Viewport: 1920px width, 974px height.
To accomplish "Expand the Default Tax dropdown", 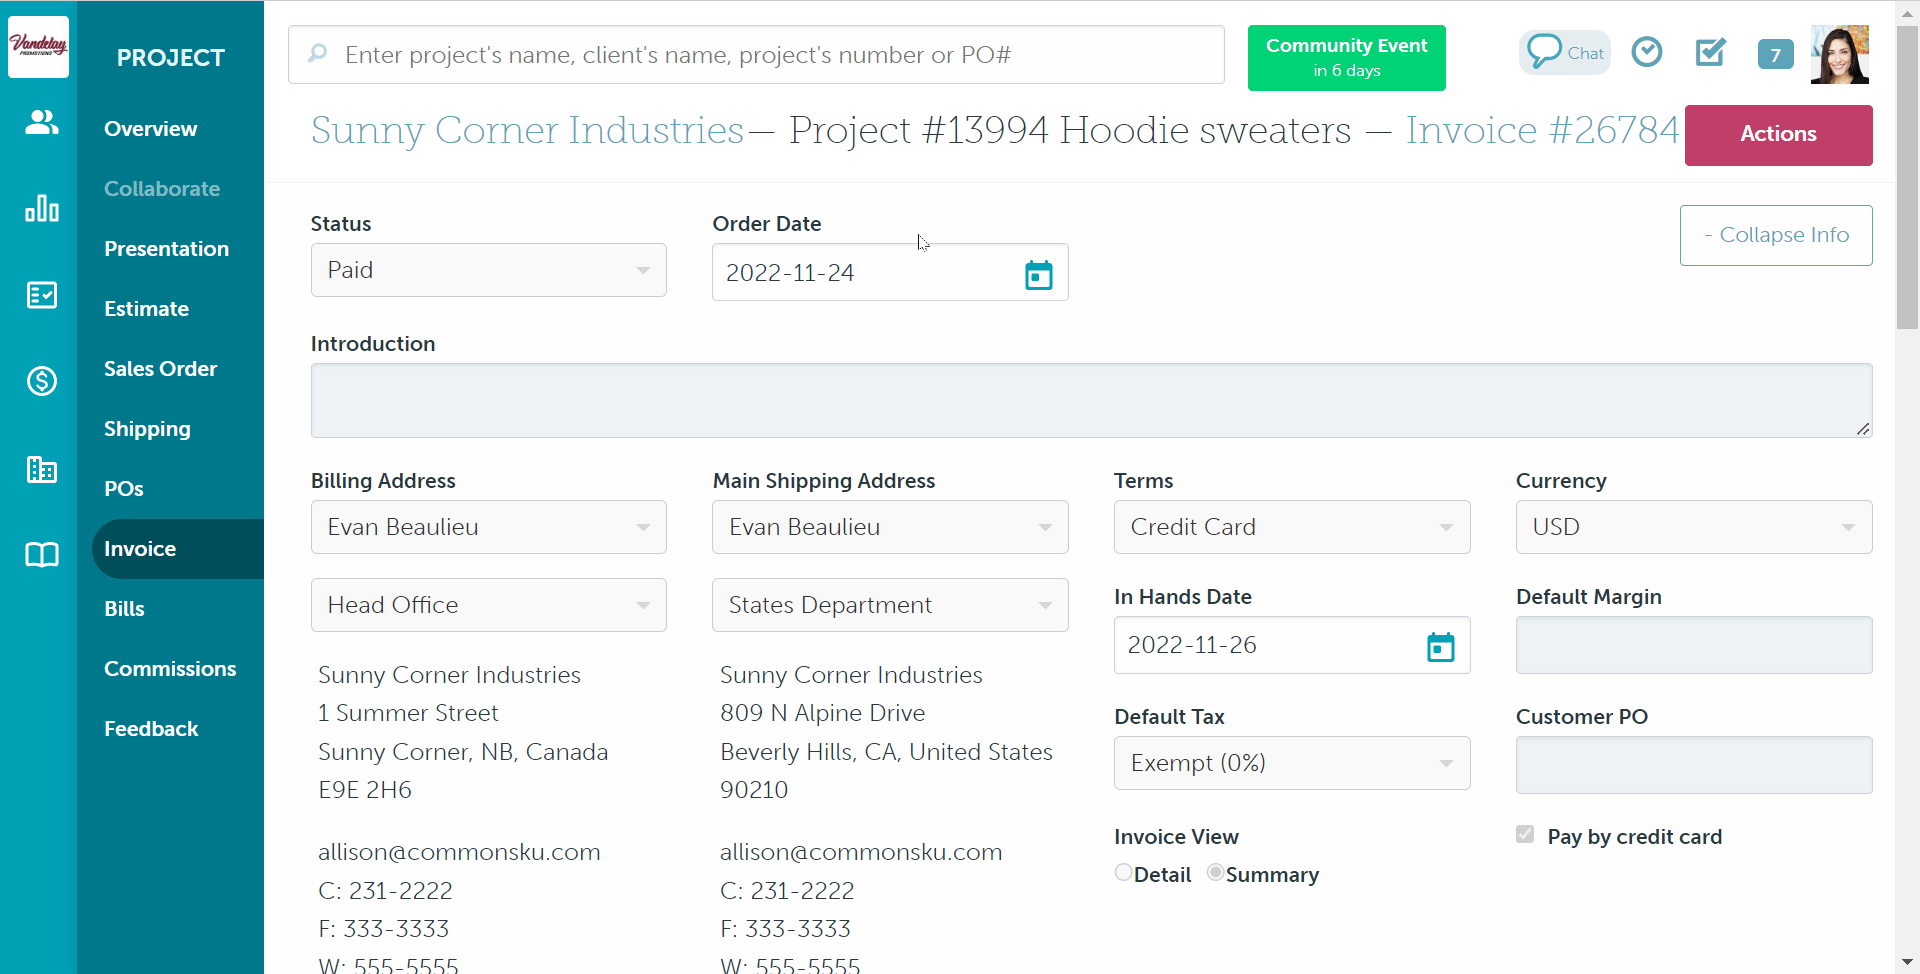I will 1291,763.
